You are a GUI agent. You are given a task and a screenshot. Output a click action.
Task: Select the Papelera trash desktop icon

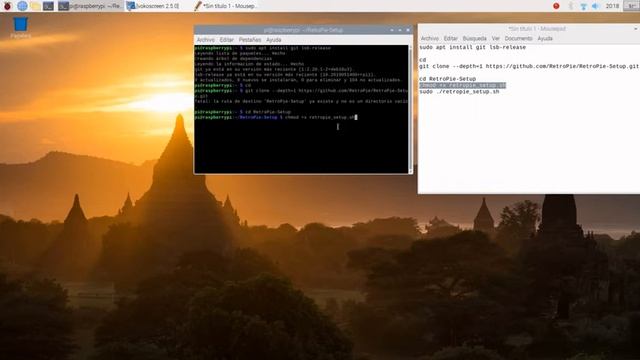point(20,27)
